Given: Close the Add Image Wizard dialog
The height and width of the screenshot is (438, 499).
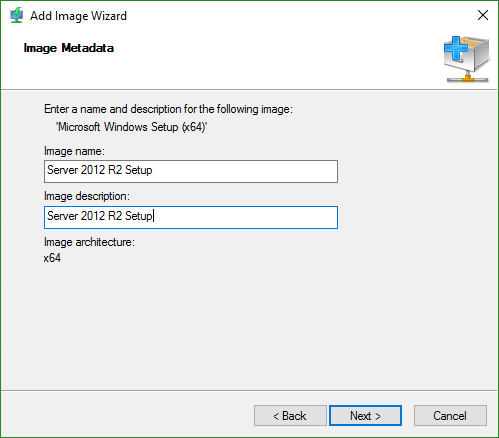Looking at the screenshot, I should point(483,15).
